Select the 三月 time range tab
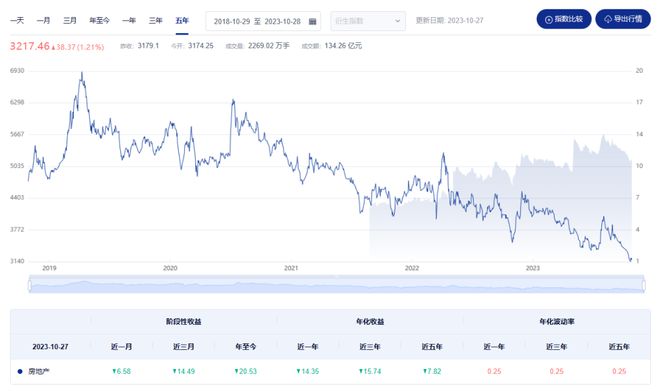The height and width of the screenshot is (391, 660). [x=70, y=20]
